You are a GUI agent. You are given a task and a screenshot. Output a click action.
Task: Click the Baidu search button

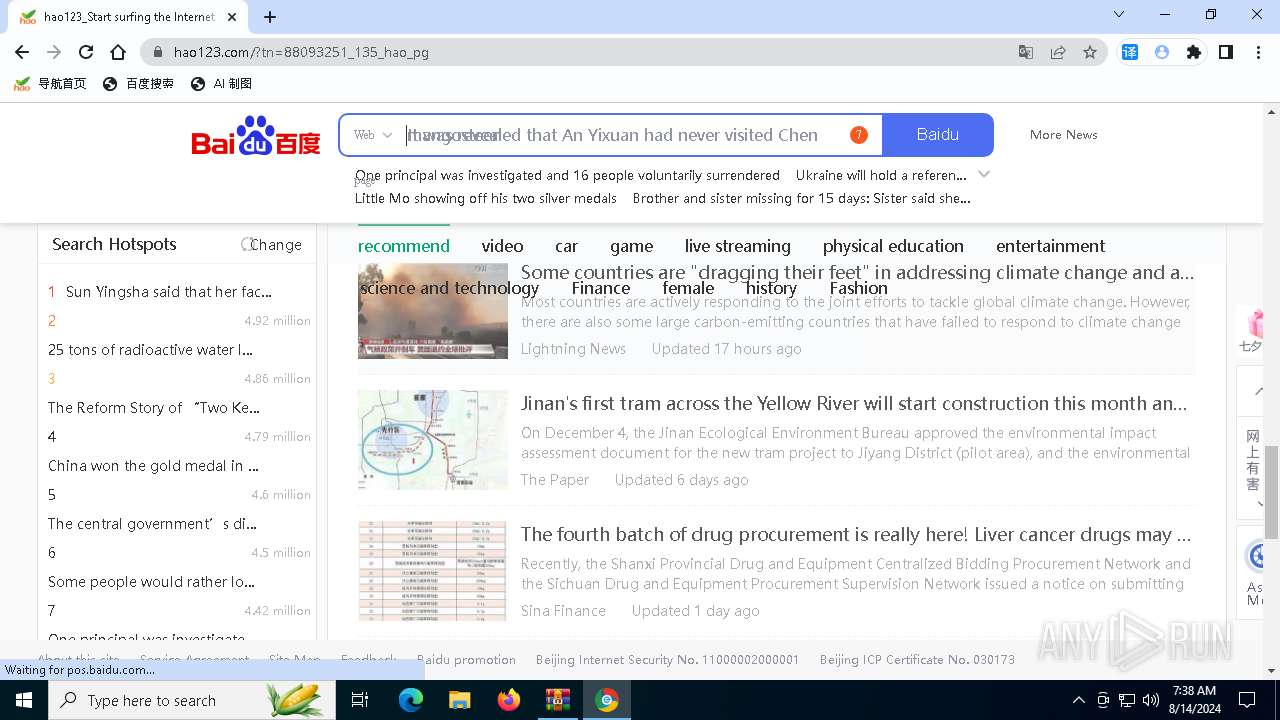coord(938,135)
